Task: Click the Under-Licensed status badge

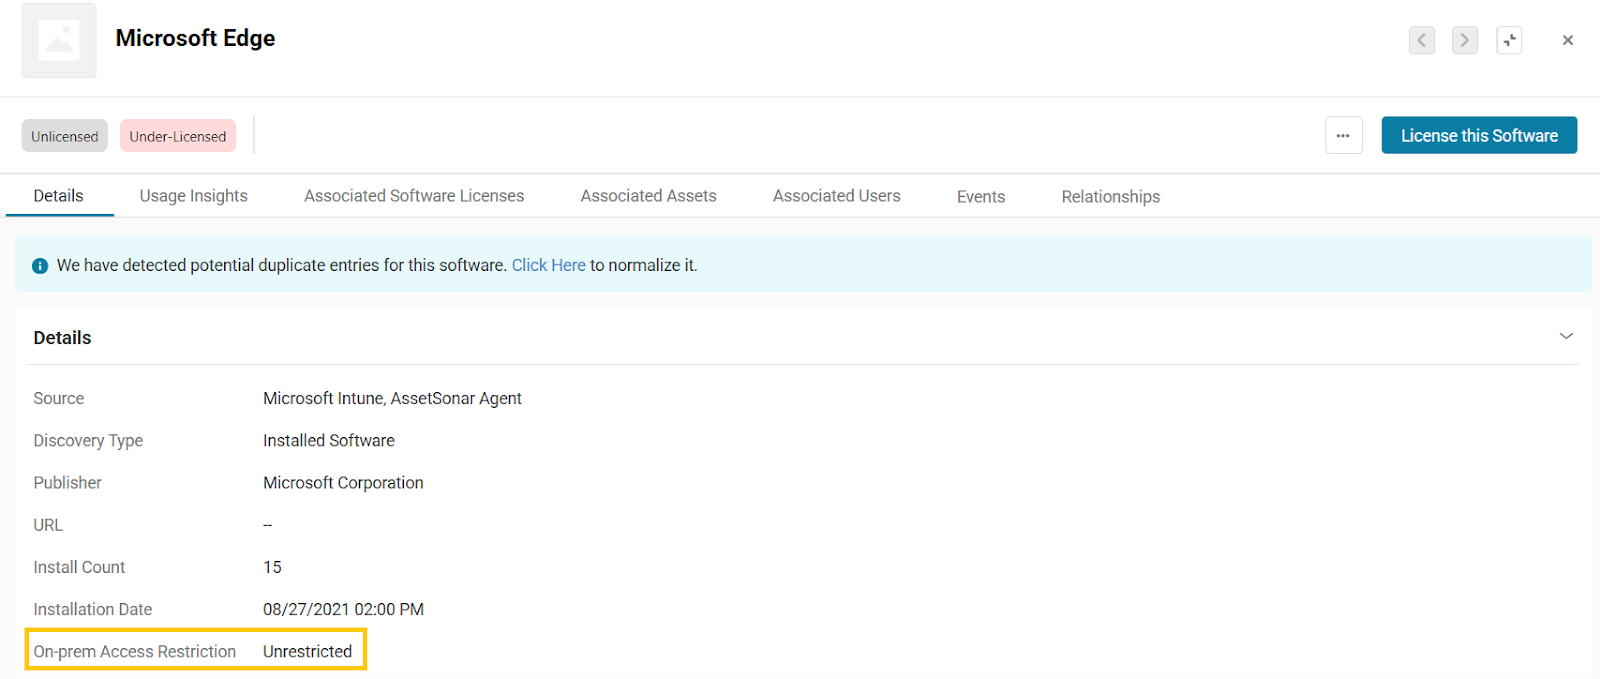Action: click(x=178, y=136)
